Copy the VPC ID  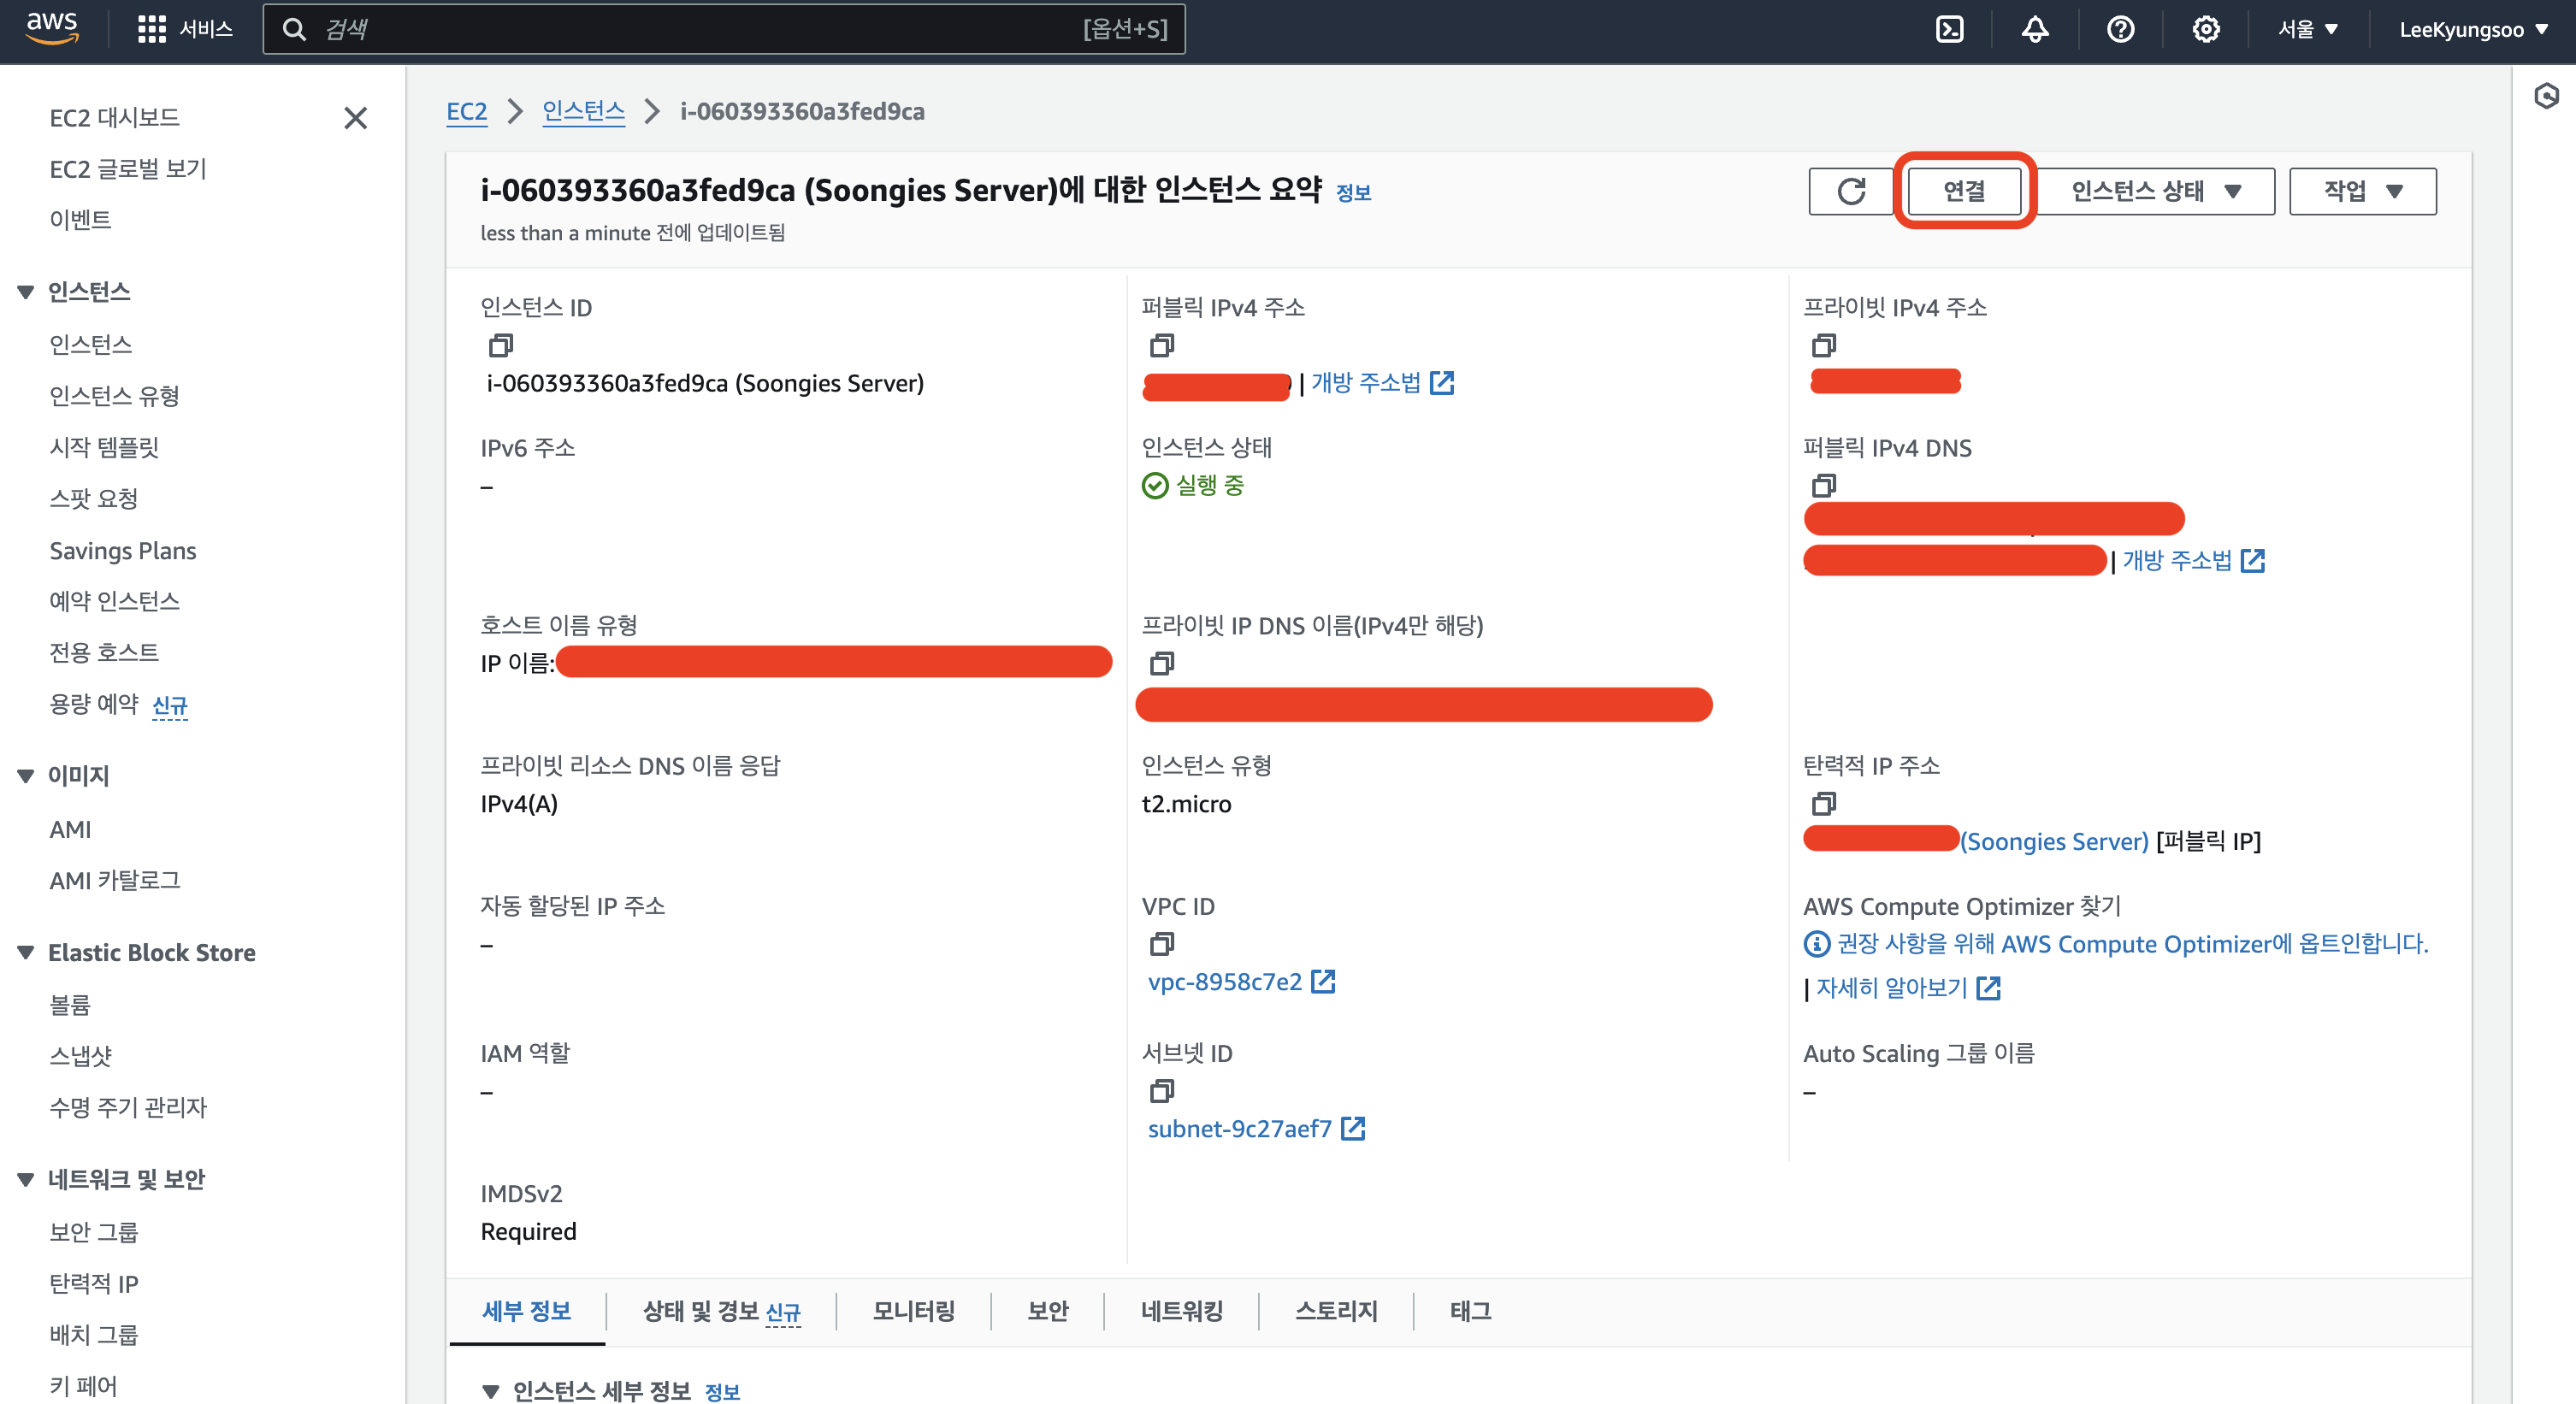click(x=1161, y=943)
